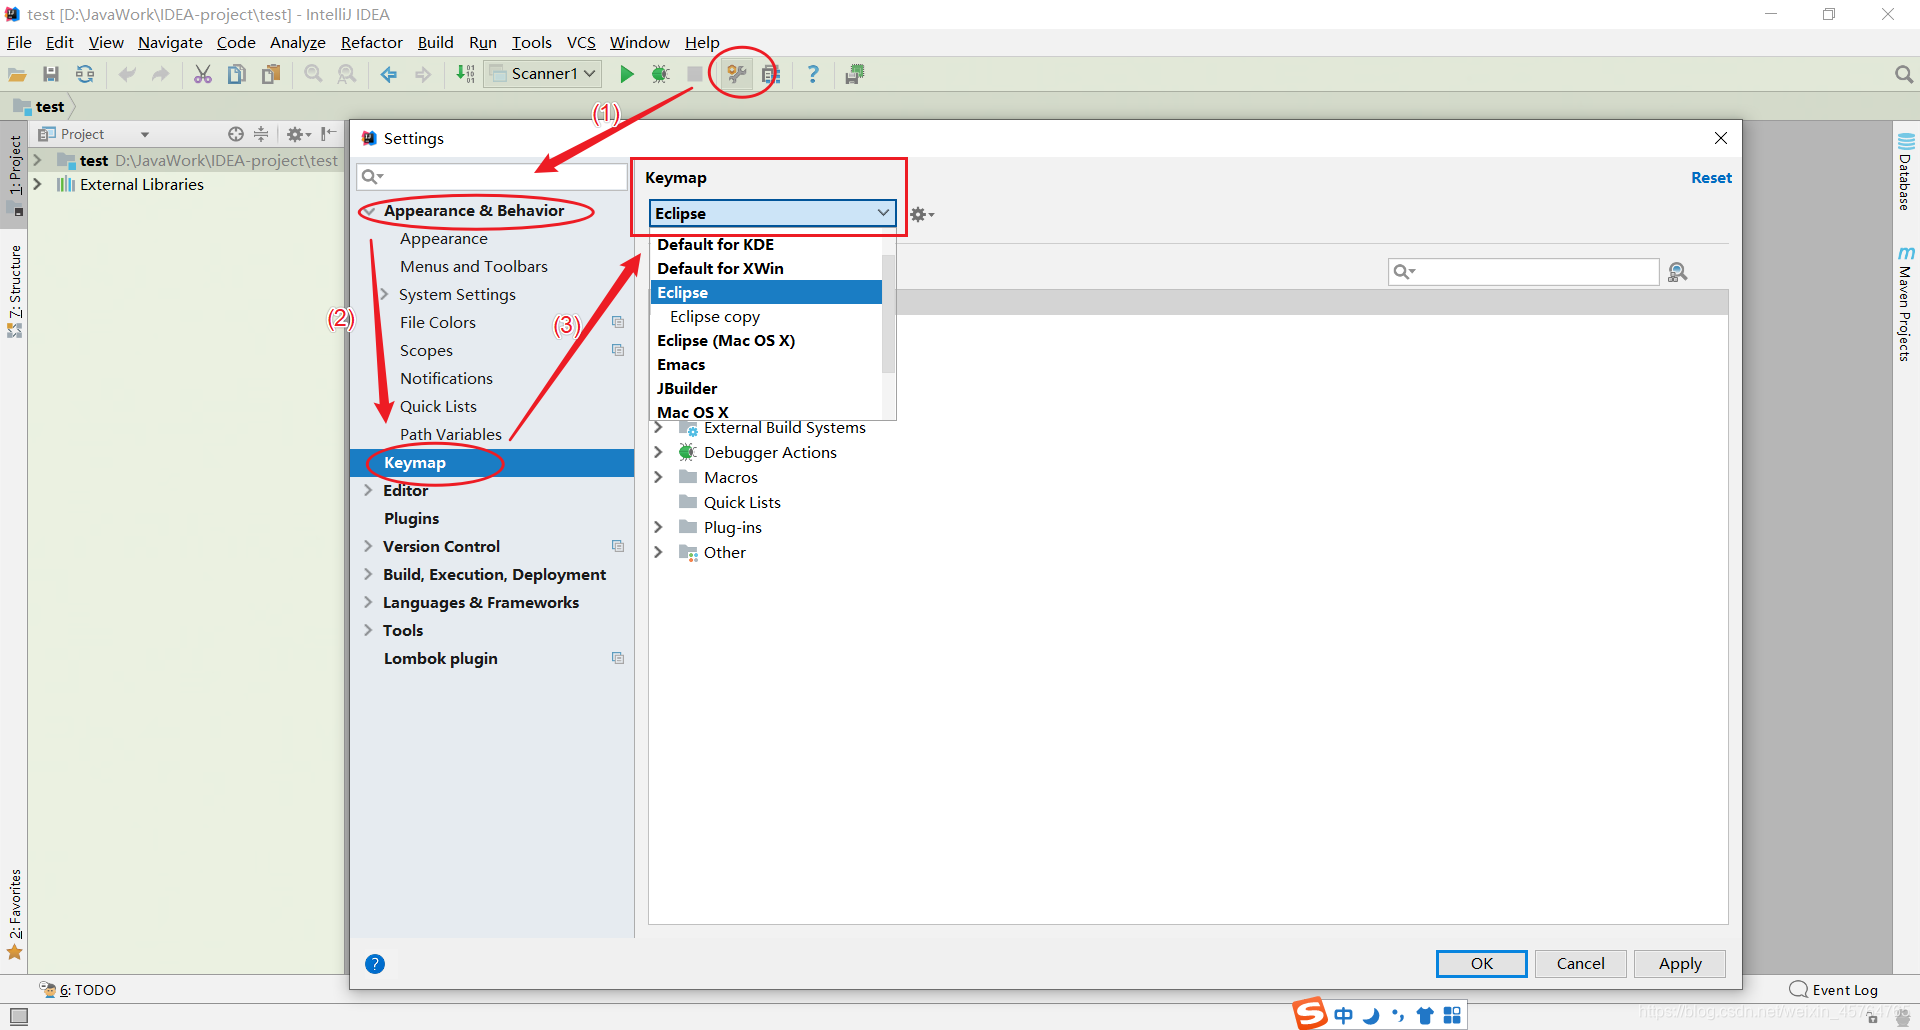The width and height of the screenshot is (1920, 1030).
Task: Click the search everywhere magnifier icon
Action: [x=1903, y=73]
